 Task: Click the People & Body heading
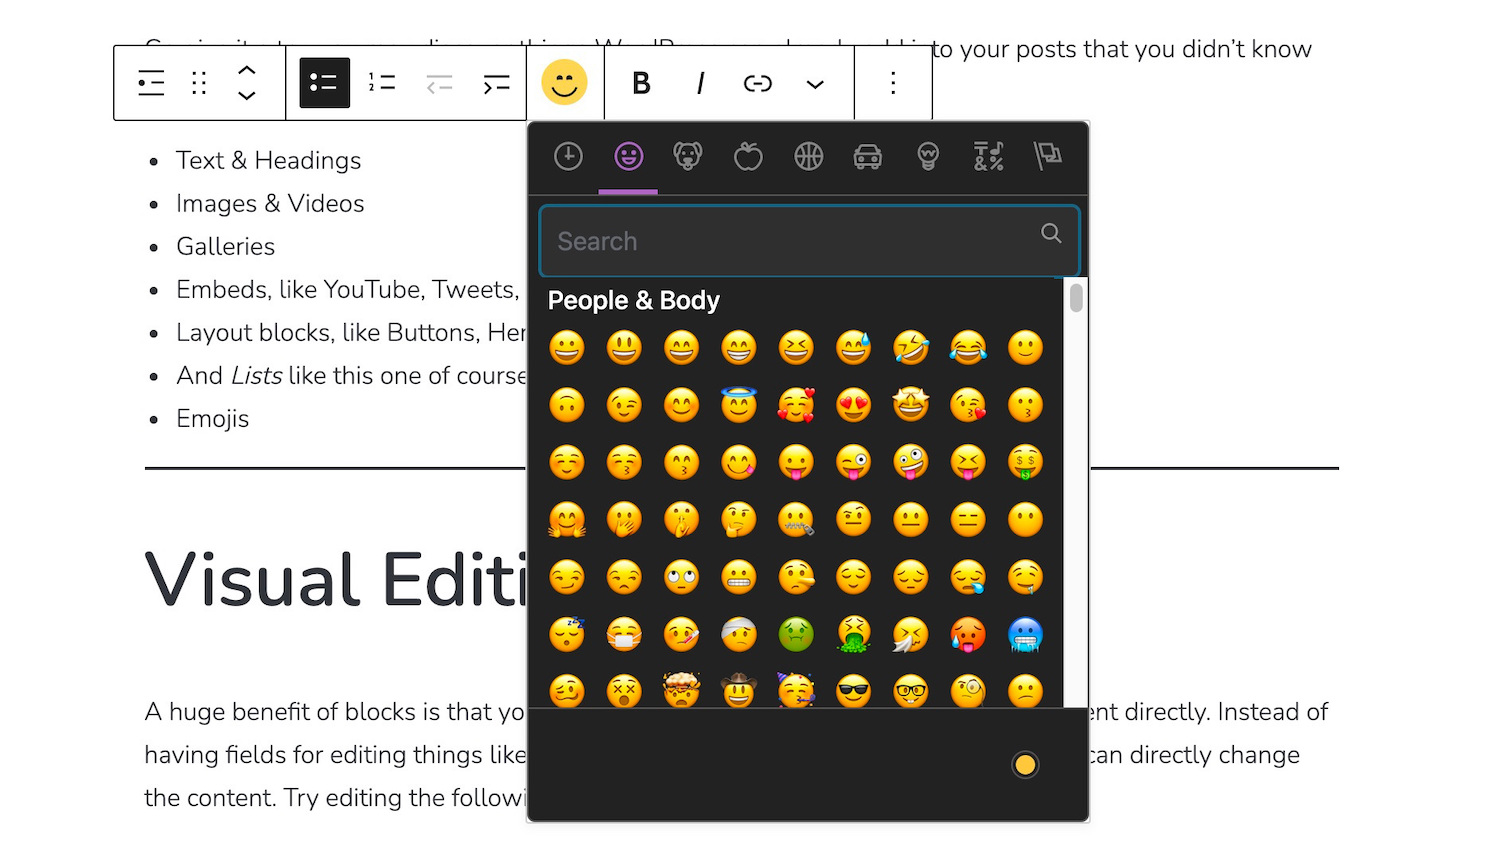coord(634,300)
